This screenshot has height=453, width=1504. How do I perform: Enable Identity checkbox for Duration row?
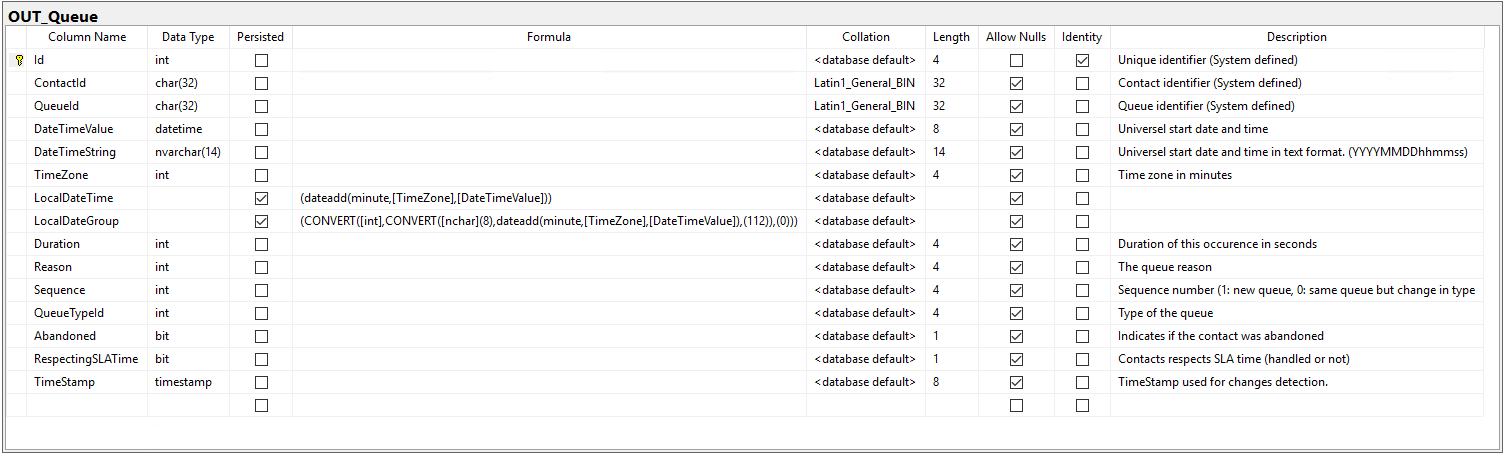[x=1082, y=244]
